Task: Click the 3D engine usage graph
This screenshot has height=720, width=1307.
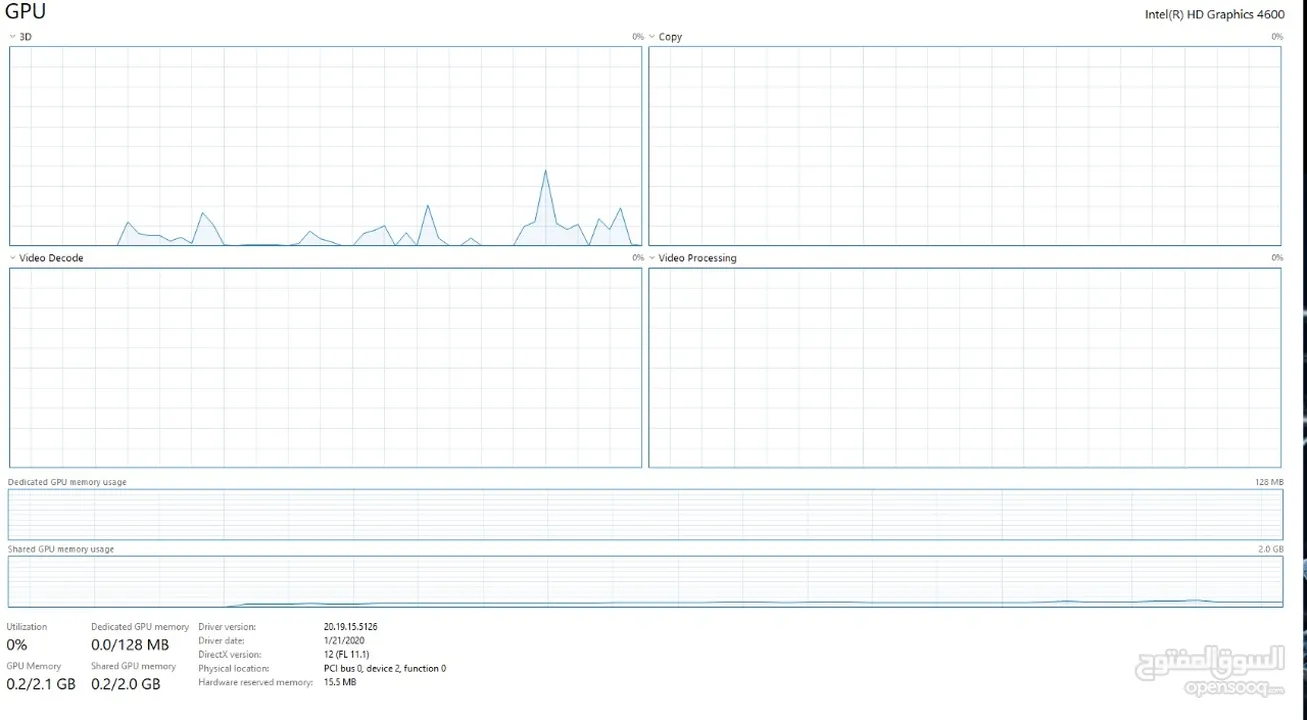Action: (x=325, y=146)
